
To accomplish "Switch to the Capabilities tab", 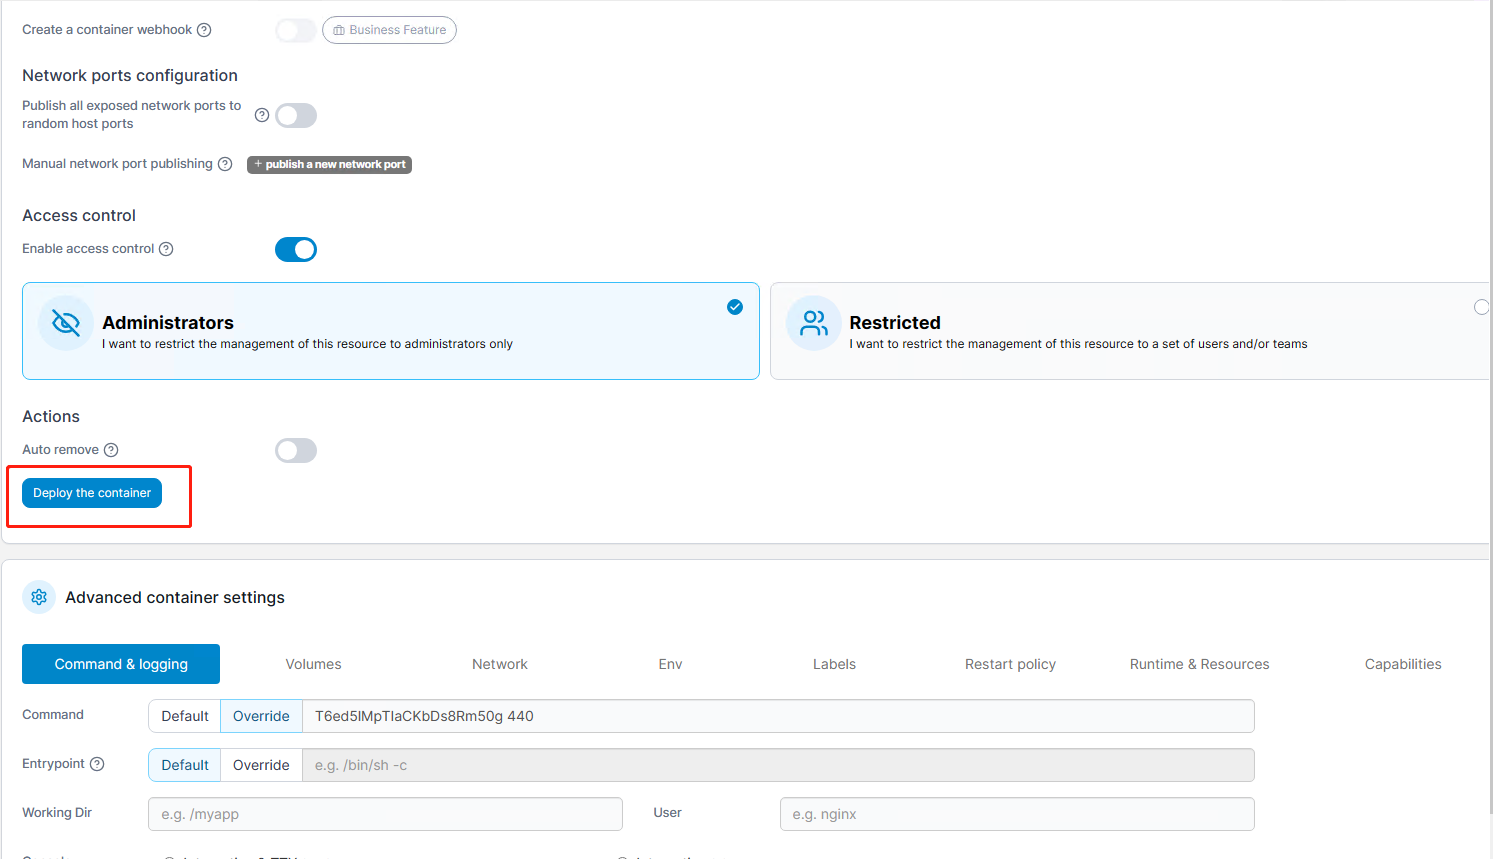I will 1403,664.
